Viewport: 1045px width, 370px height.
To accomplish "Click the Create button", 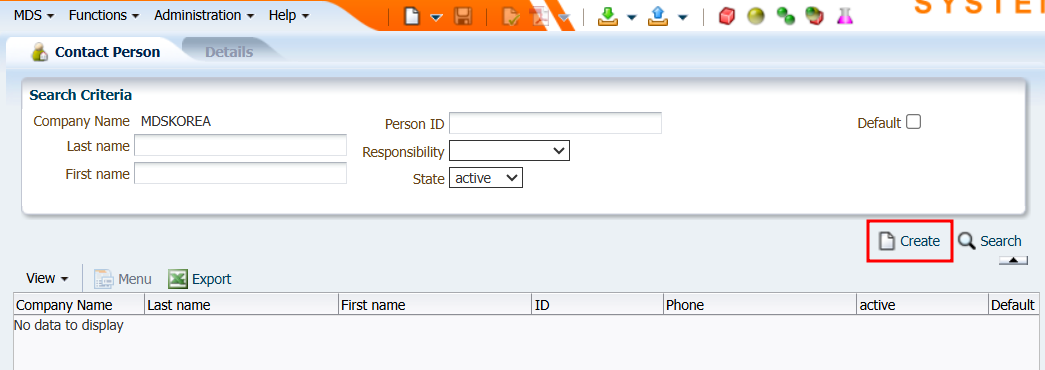I will [910, 241].
